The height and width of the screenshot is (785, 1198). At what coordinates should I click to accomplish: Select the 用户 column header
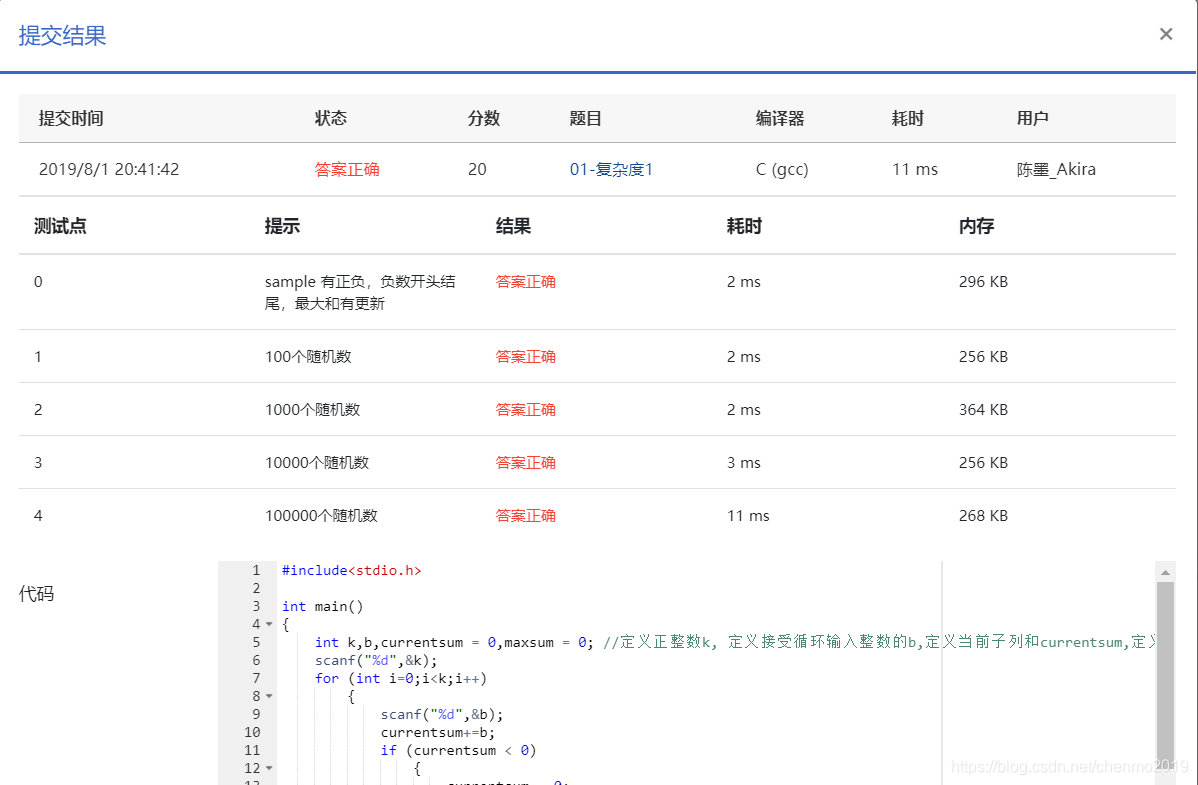[1032, 118]
